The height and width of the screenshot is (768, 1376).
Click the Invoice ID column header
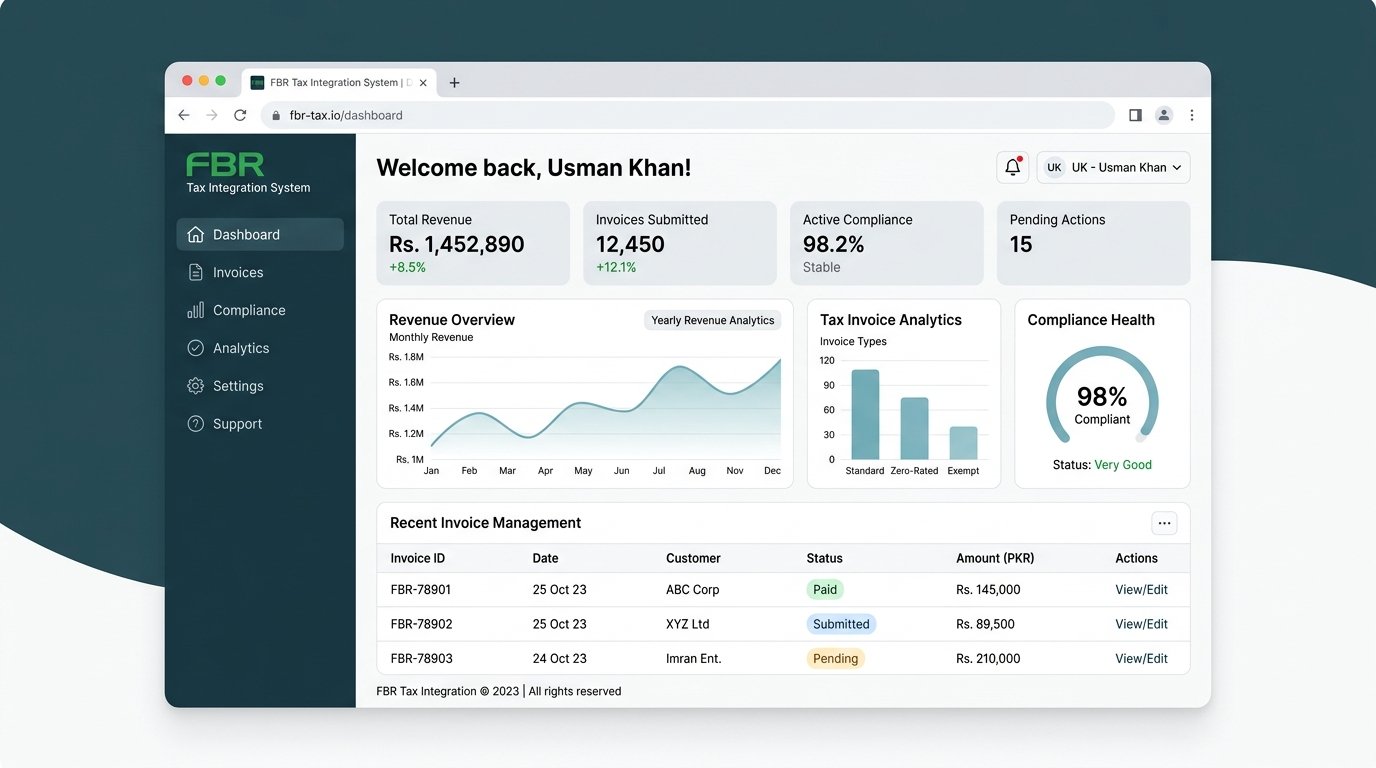click(418, 558)
